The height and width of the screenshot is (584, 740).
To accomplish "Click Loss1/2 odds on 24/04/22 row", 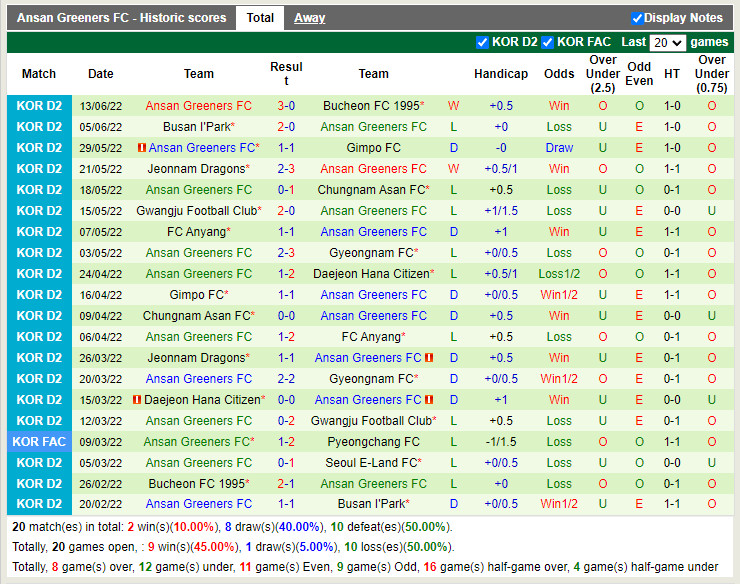I will click(559, 274).
